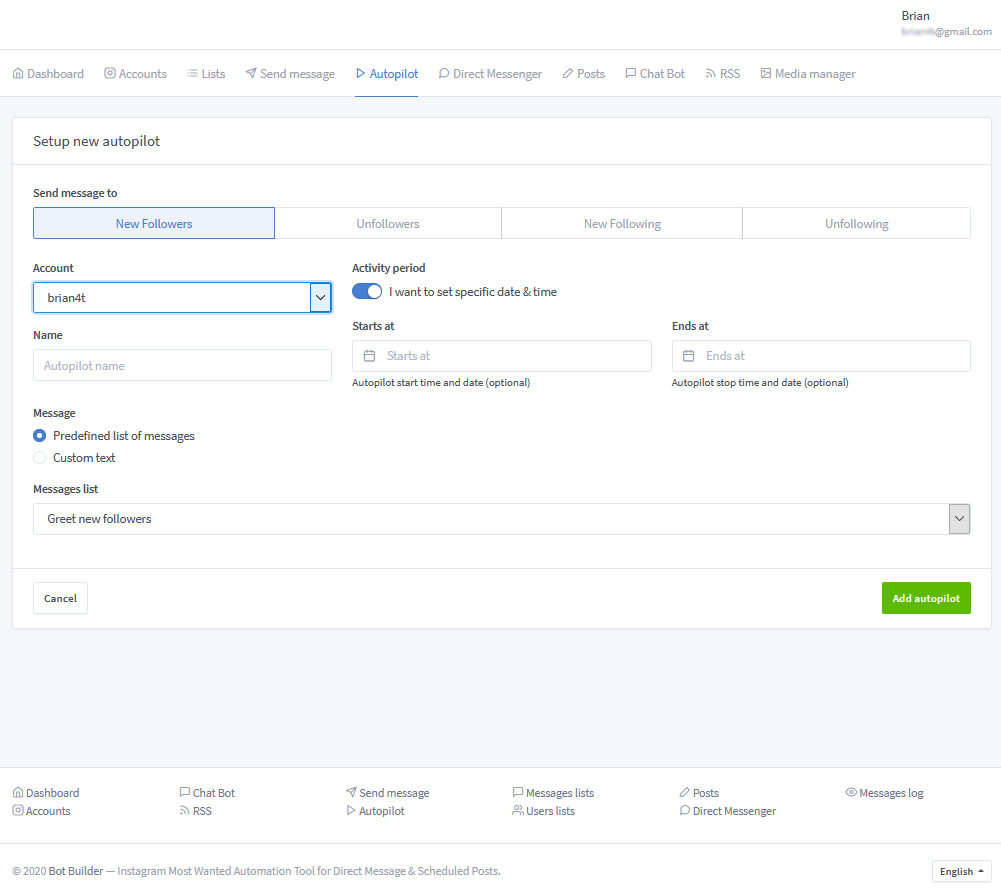The image size is (1001, 895).
Task: Focus the Autopilot name input field
Action: coord(182,366)
